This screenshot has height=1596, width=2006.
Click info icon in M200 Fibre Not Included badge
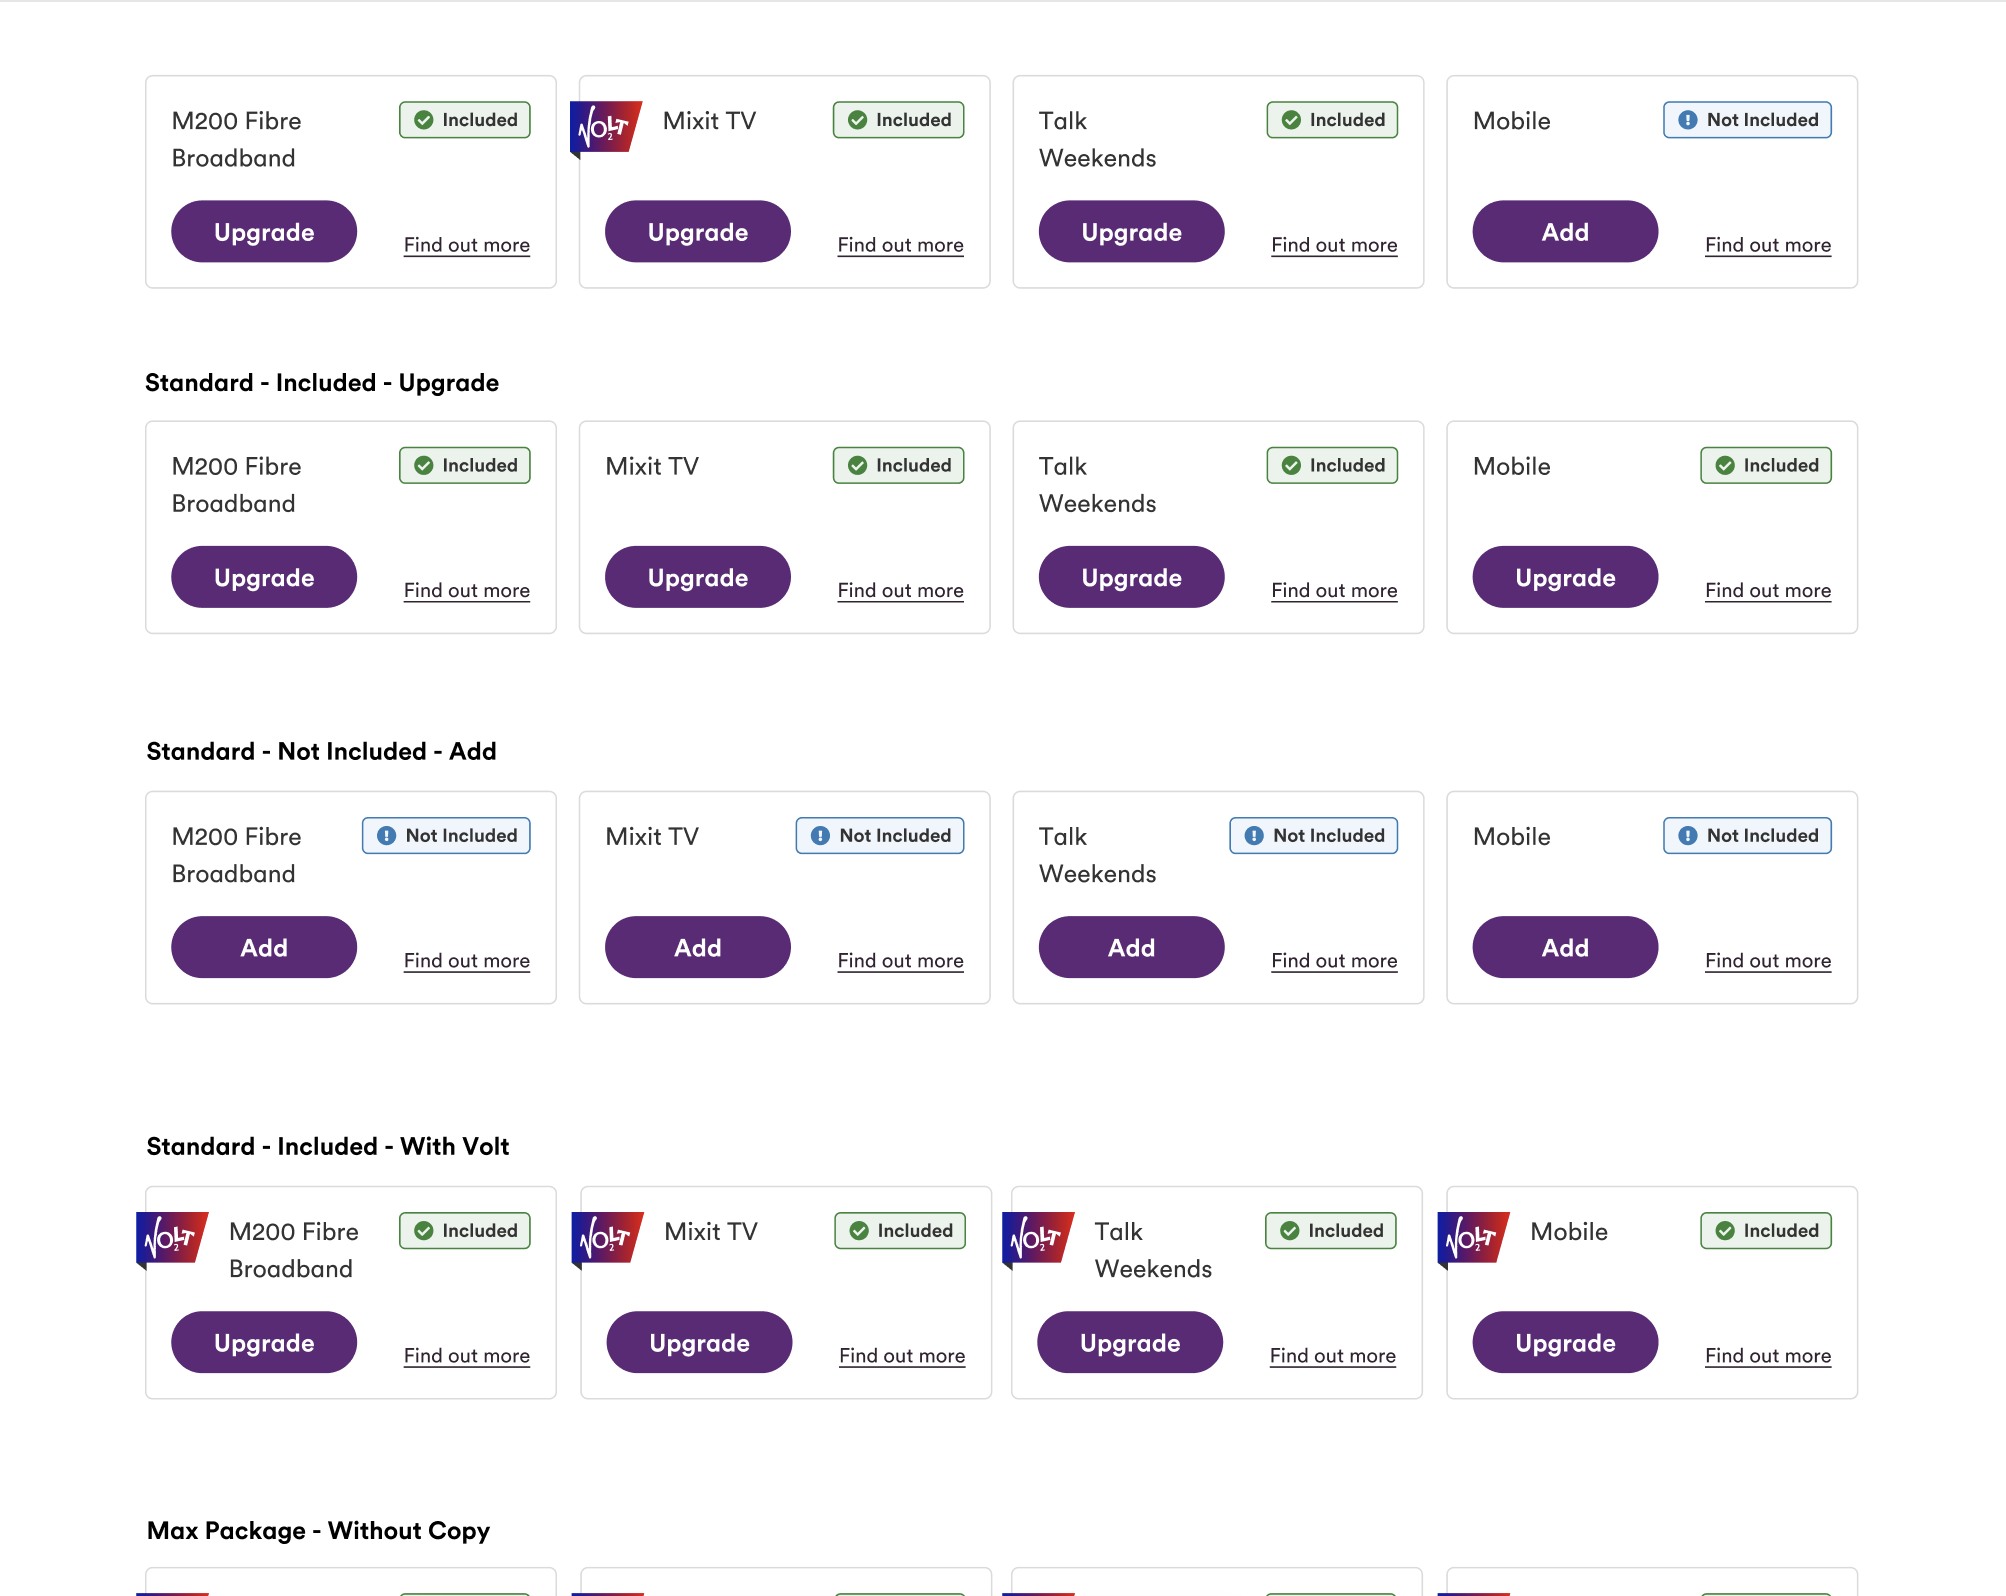[386, 836]
